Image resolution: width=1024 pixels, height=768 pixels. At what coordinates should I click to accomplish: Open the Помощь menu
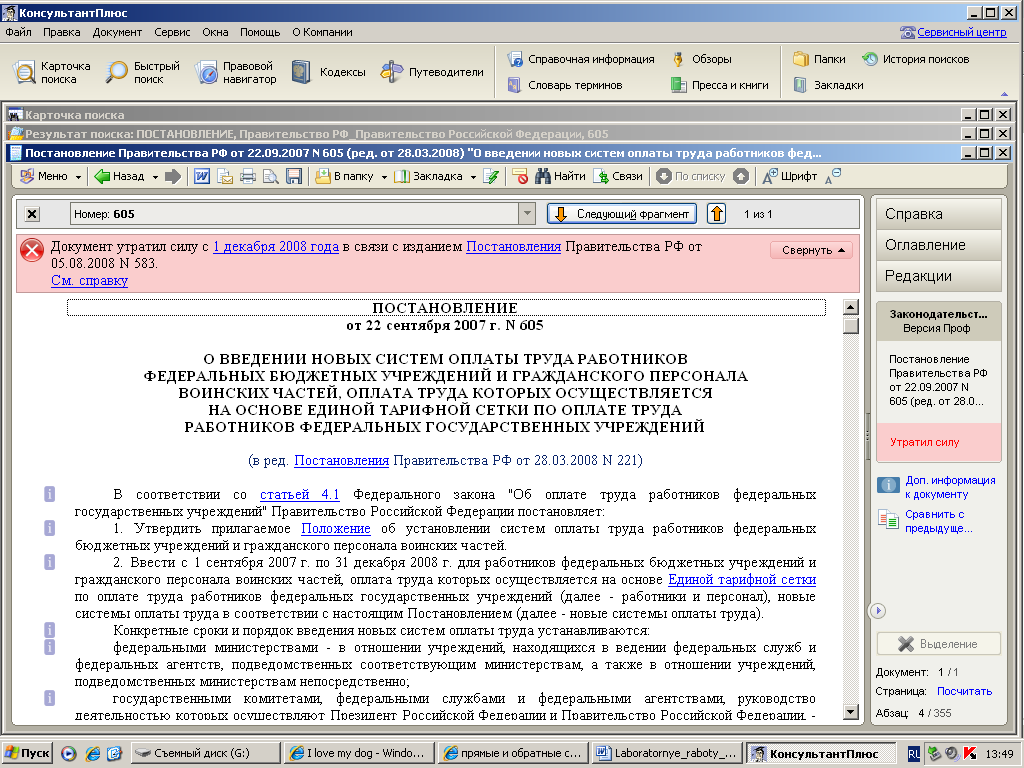[x=260, y=32]
